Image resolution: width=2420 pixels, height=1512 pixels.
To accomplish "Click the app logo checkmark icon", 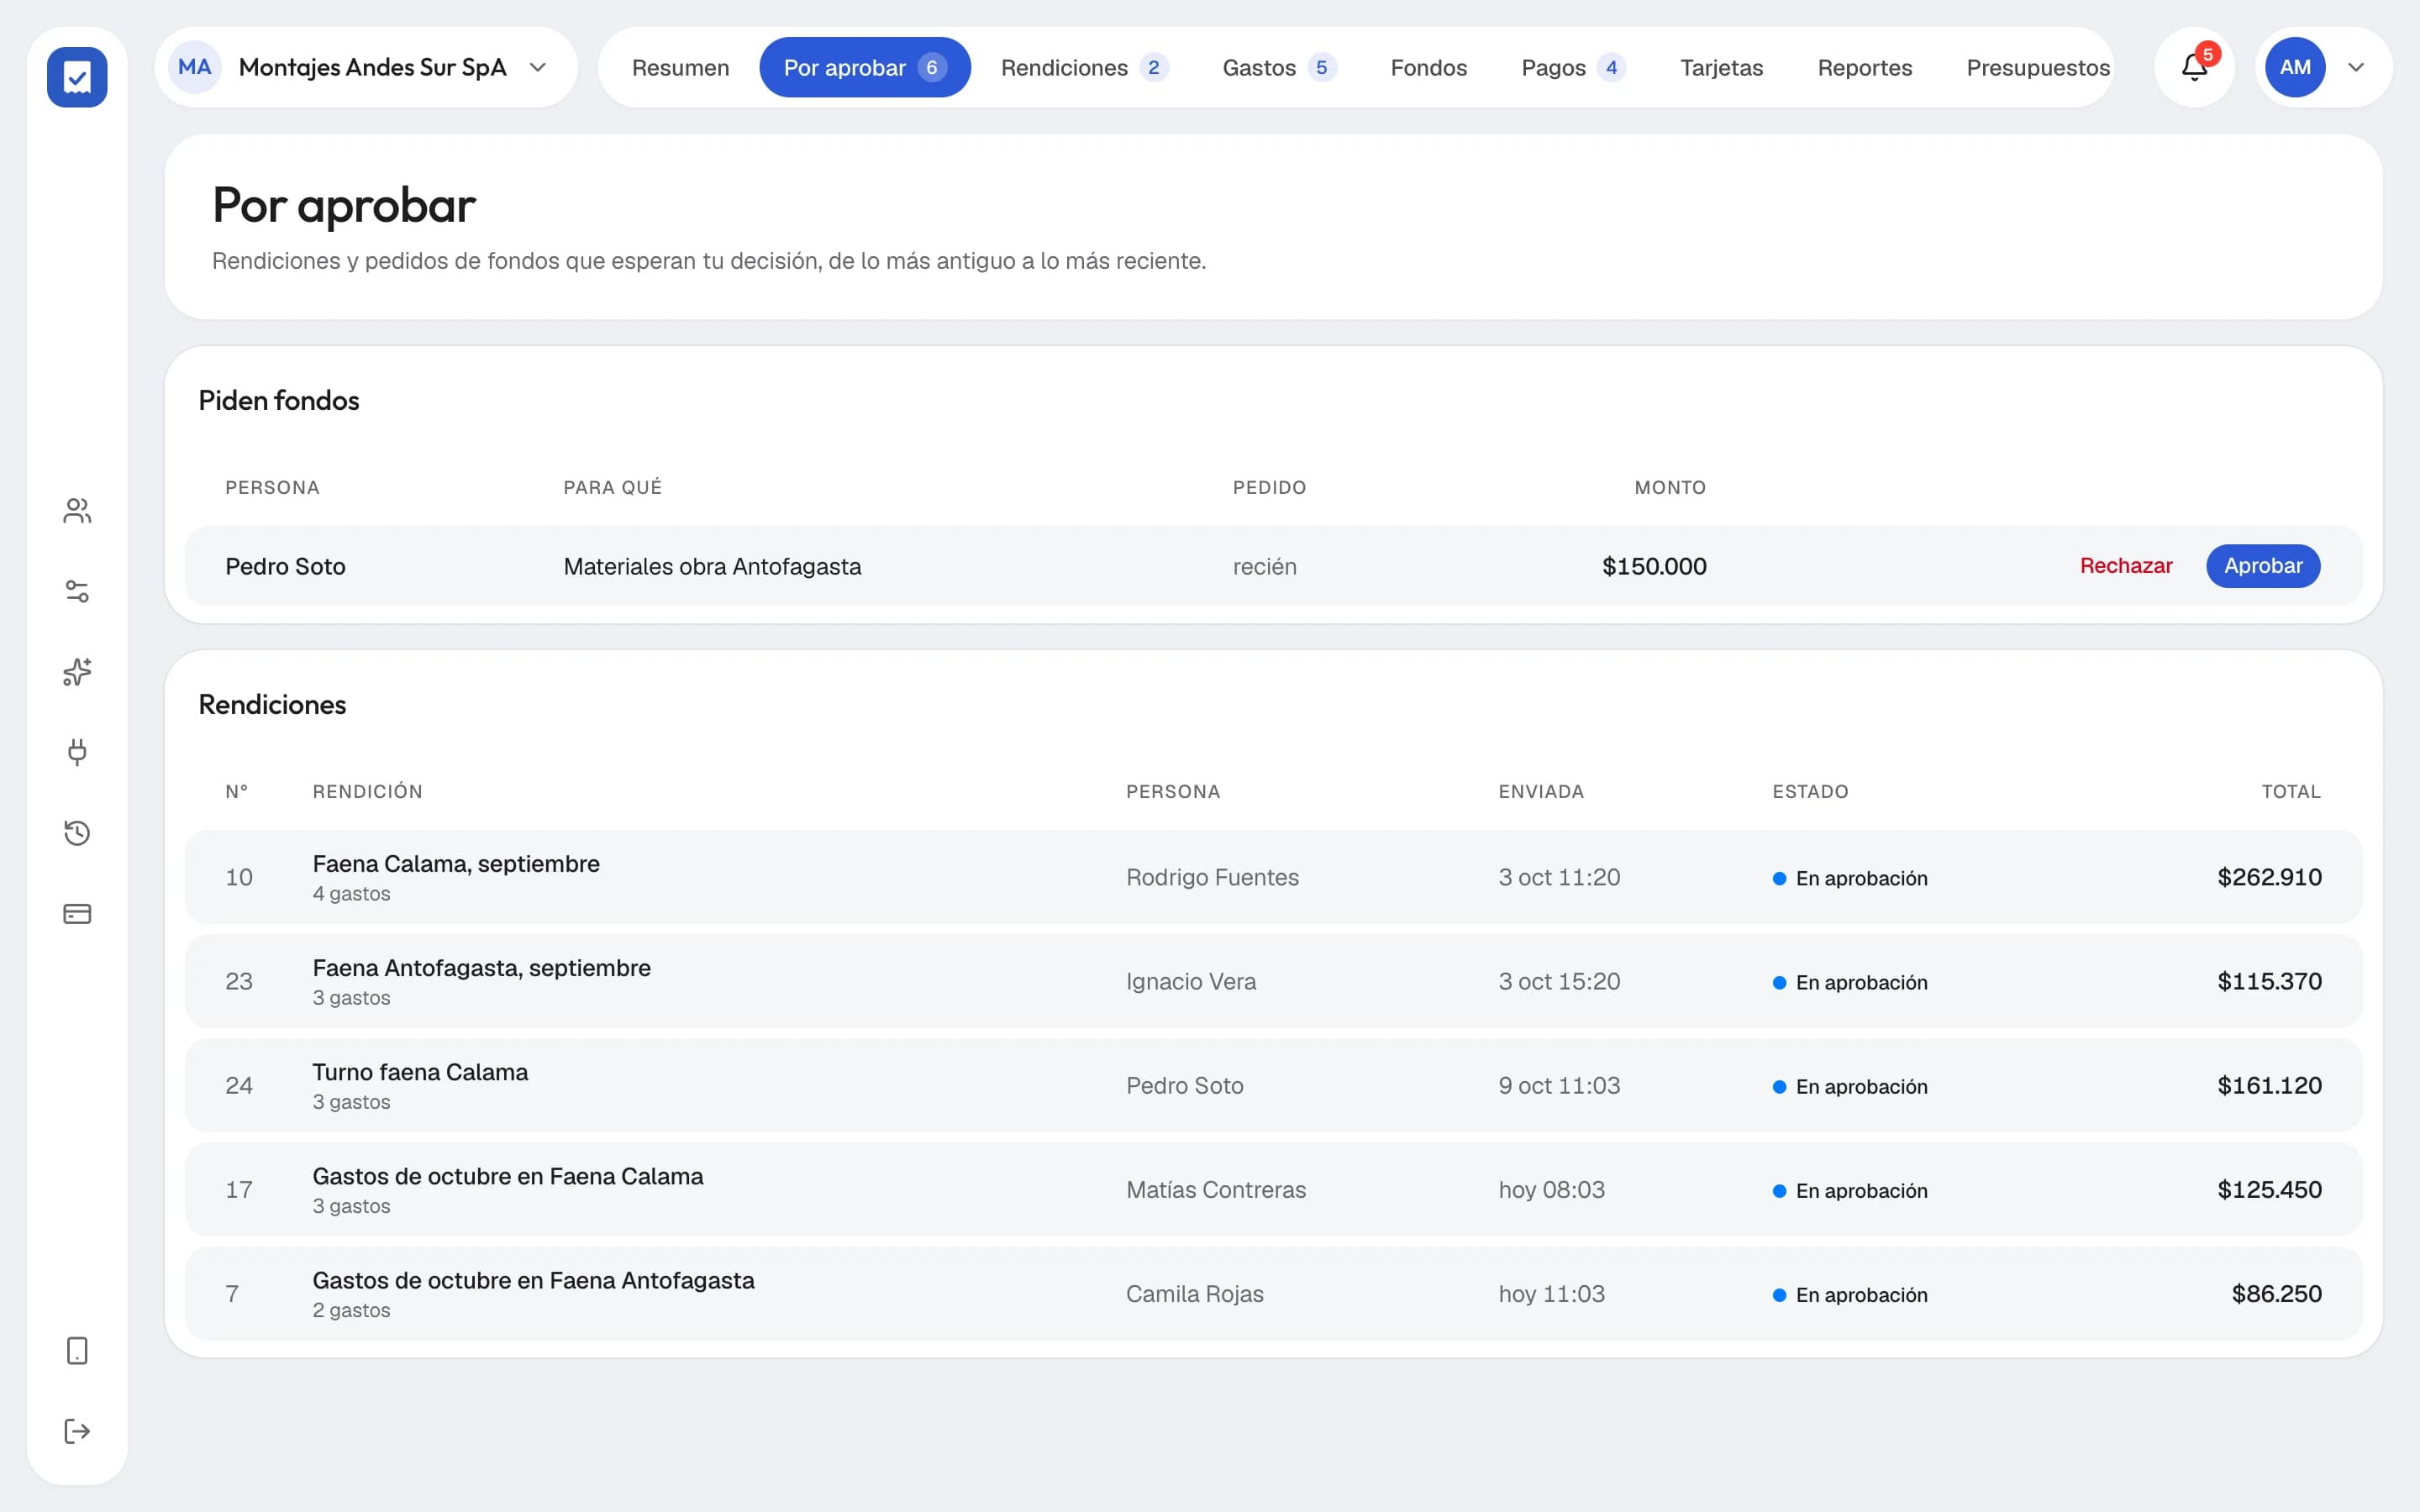I will (x=77, y=77).
